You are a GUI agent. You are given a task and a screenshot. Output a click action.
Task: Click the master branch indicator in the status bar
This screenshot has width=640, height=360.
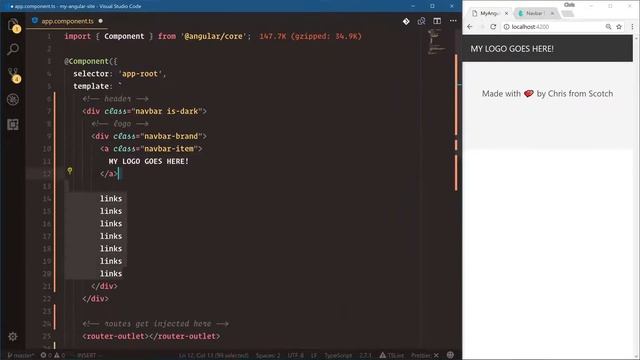21,356
